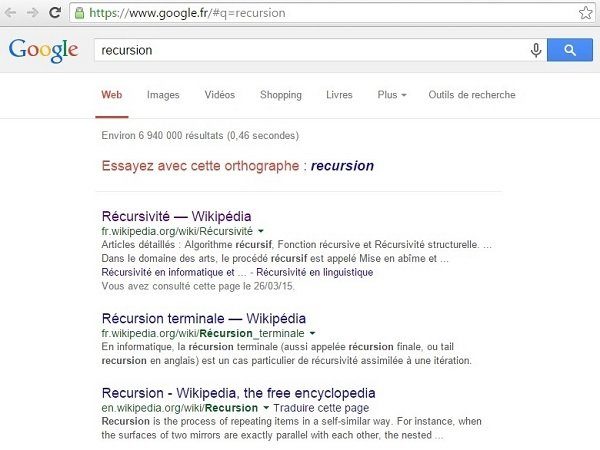
Task: Click 'Vous avez consulté cette page le 26/03/15' text
Action: tap(198, 286)
